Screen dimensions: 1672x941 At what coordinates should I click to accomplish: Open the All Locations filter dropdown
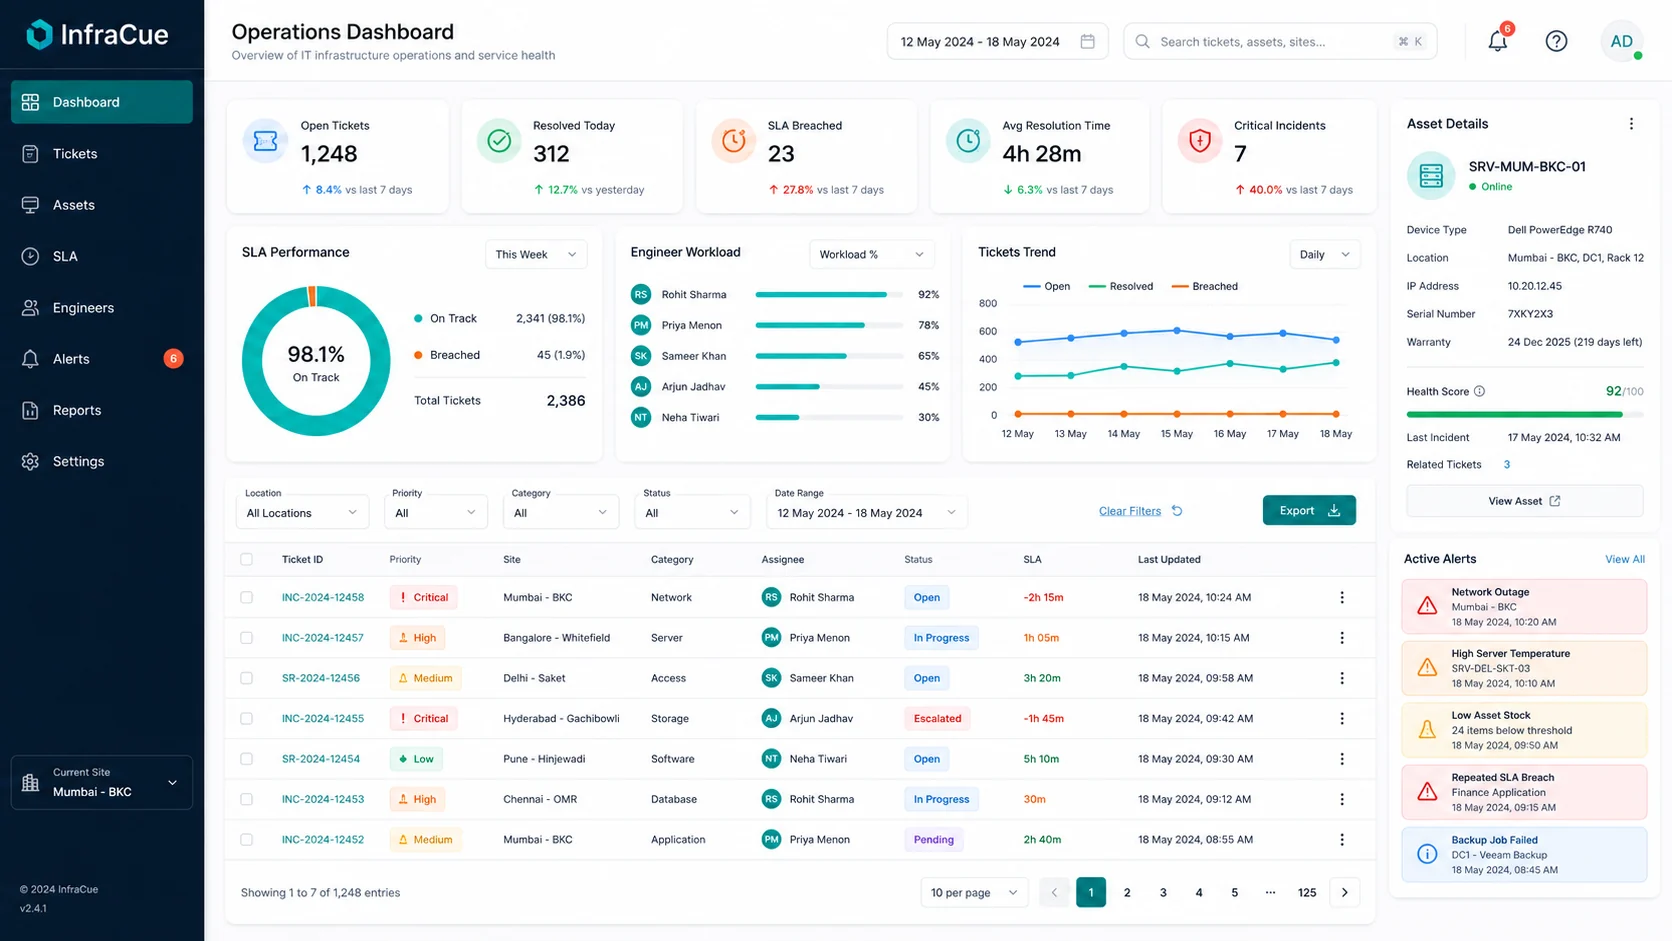pos(302,512)
